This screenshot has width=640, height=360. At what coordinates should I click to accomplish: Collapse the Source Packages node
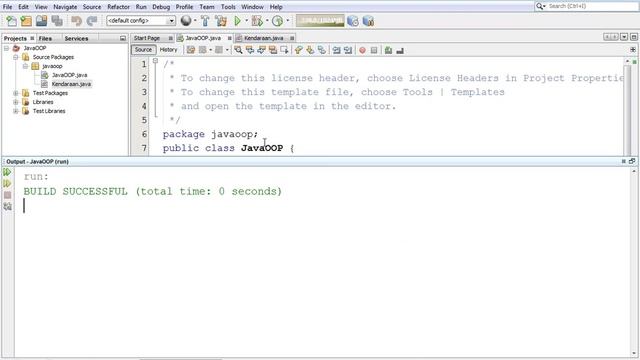point(16,57)
